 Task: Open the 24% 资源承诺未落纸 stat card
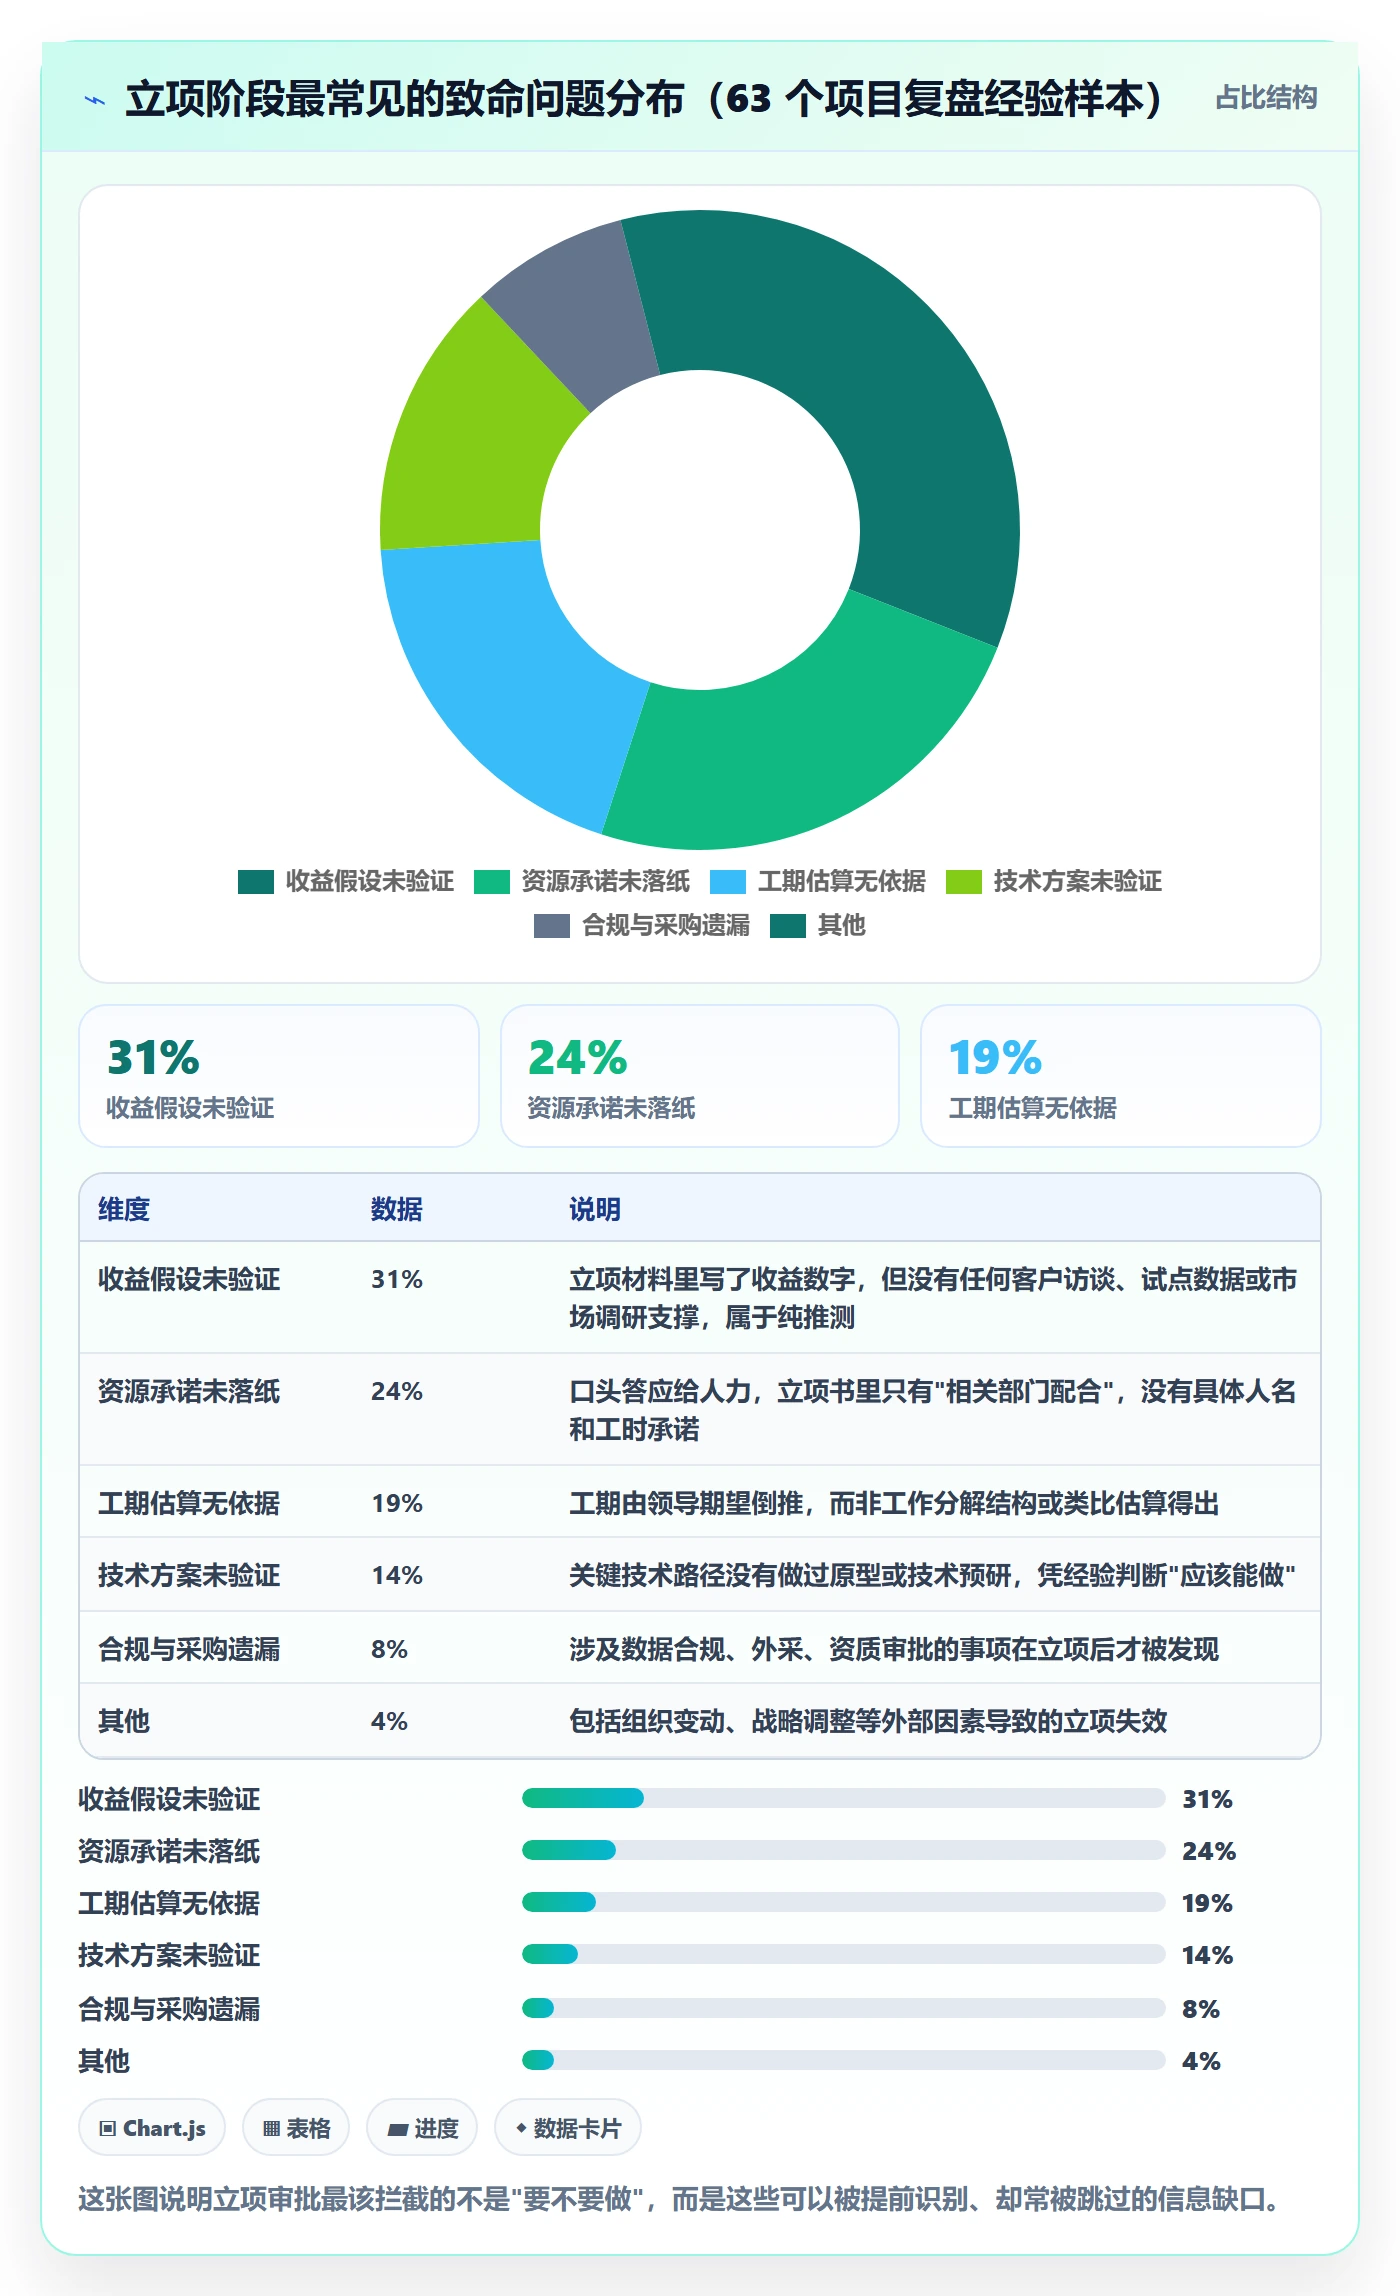(700, 1076)
